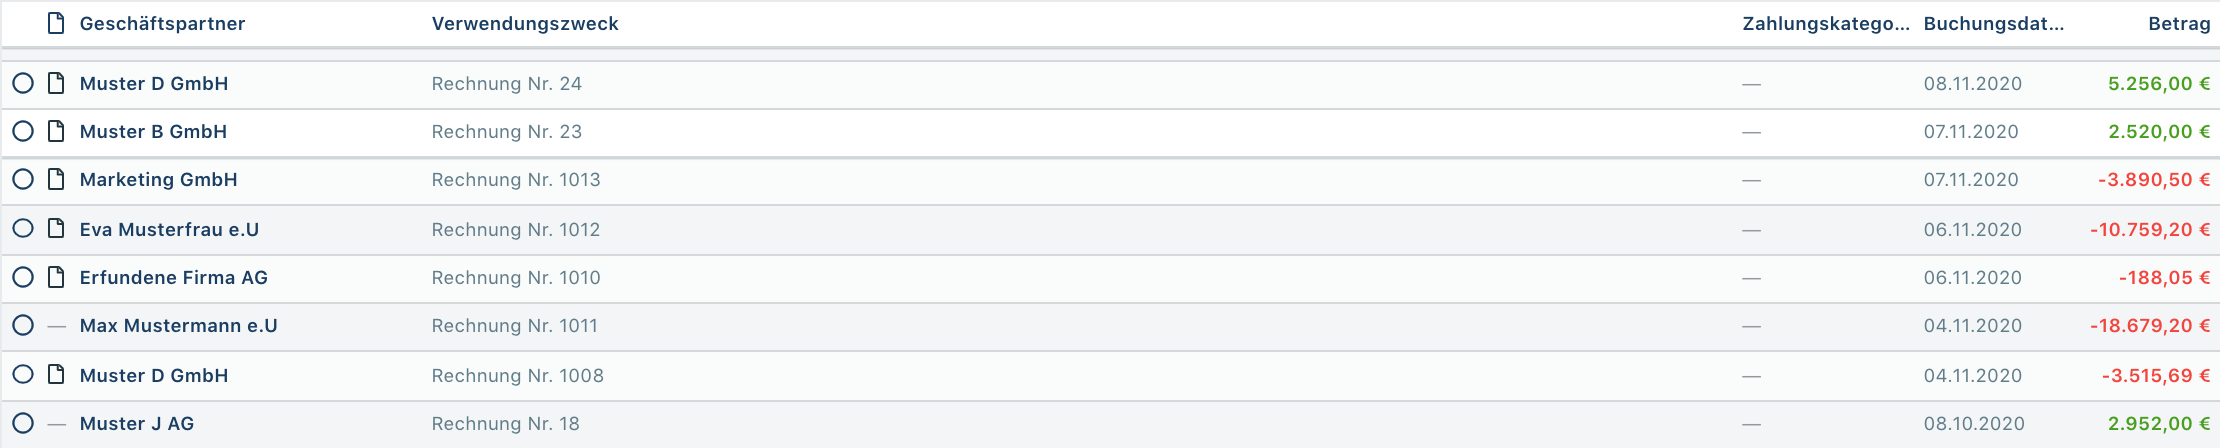Click amount -18.679,20 € in red
The height and width of the screenshot is (448, 2220).
[x=2149, y=325]
